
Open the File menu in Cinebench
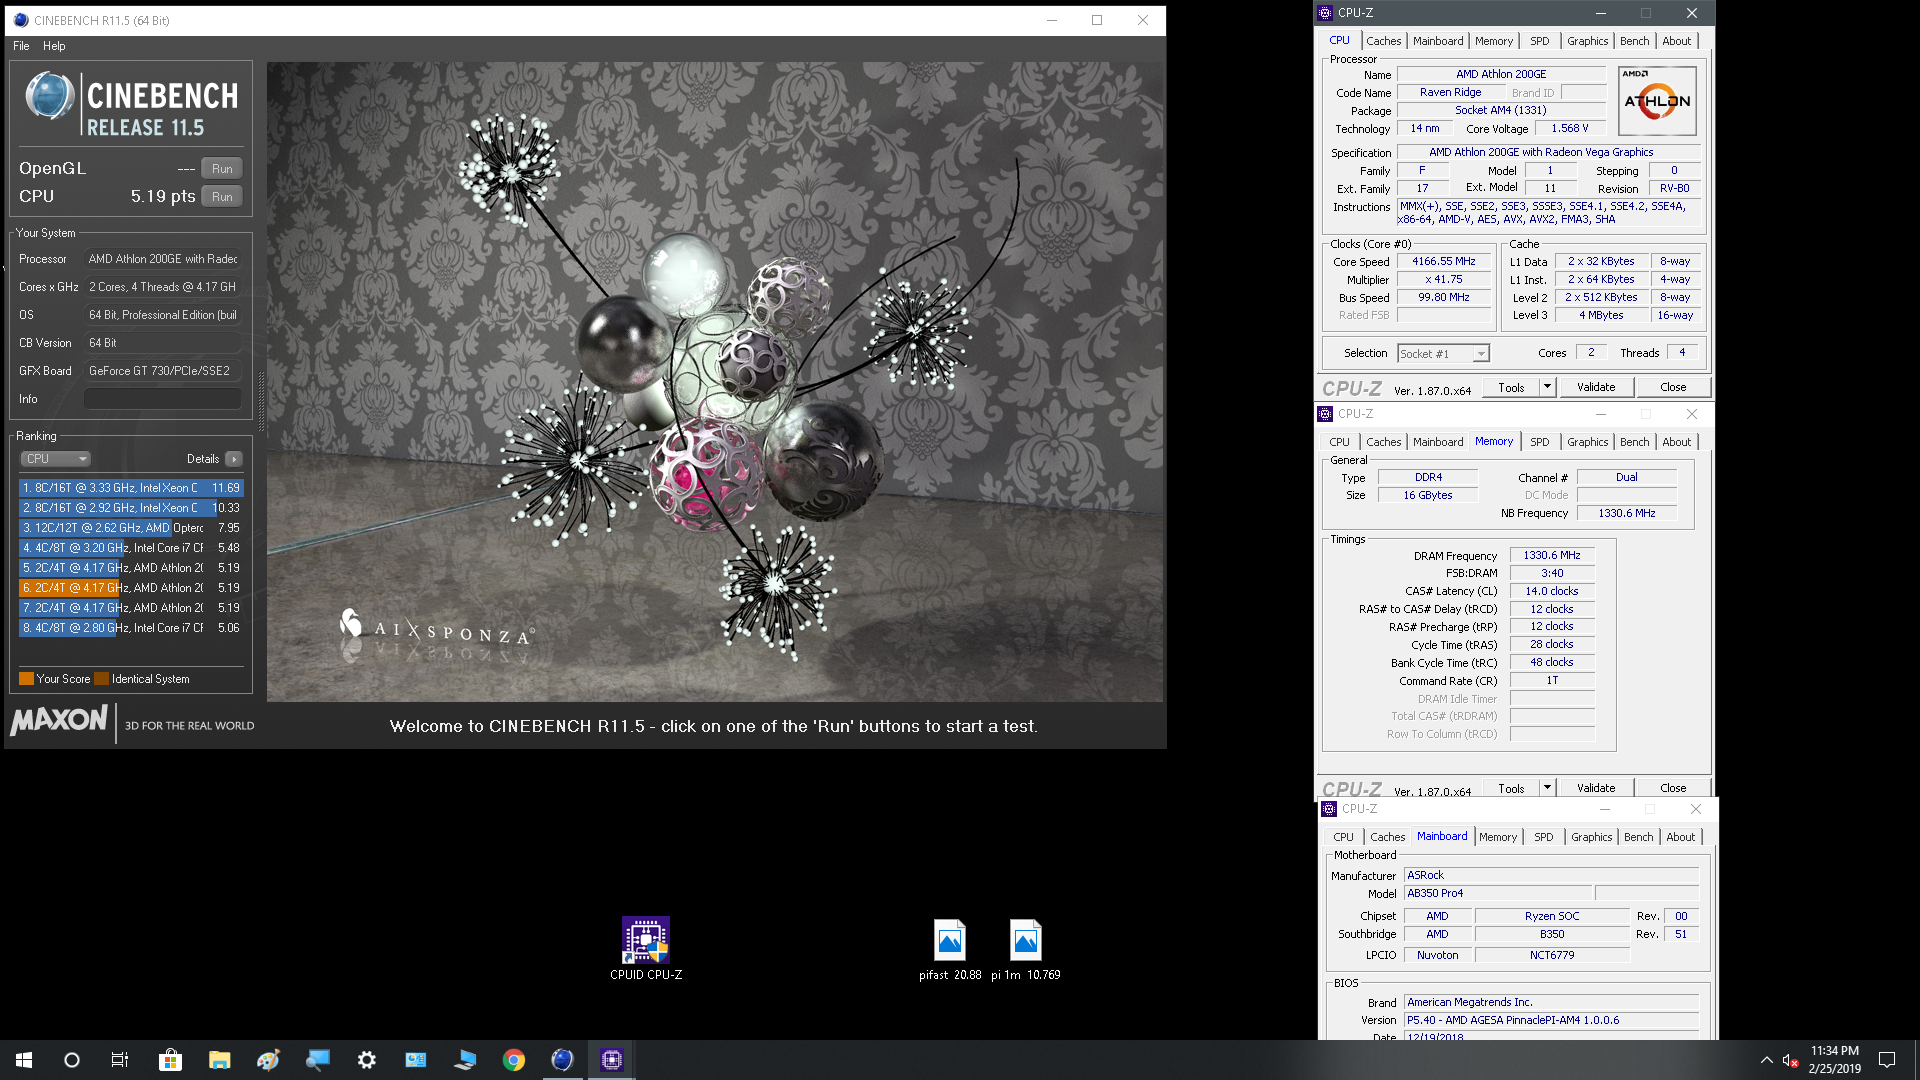[21, 46]
